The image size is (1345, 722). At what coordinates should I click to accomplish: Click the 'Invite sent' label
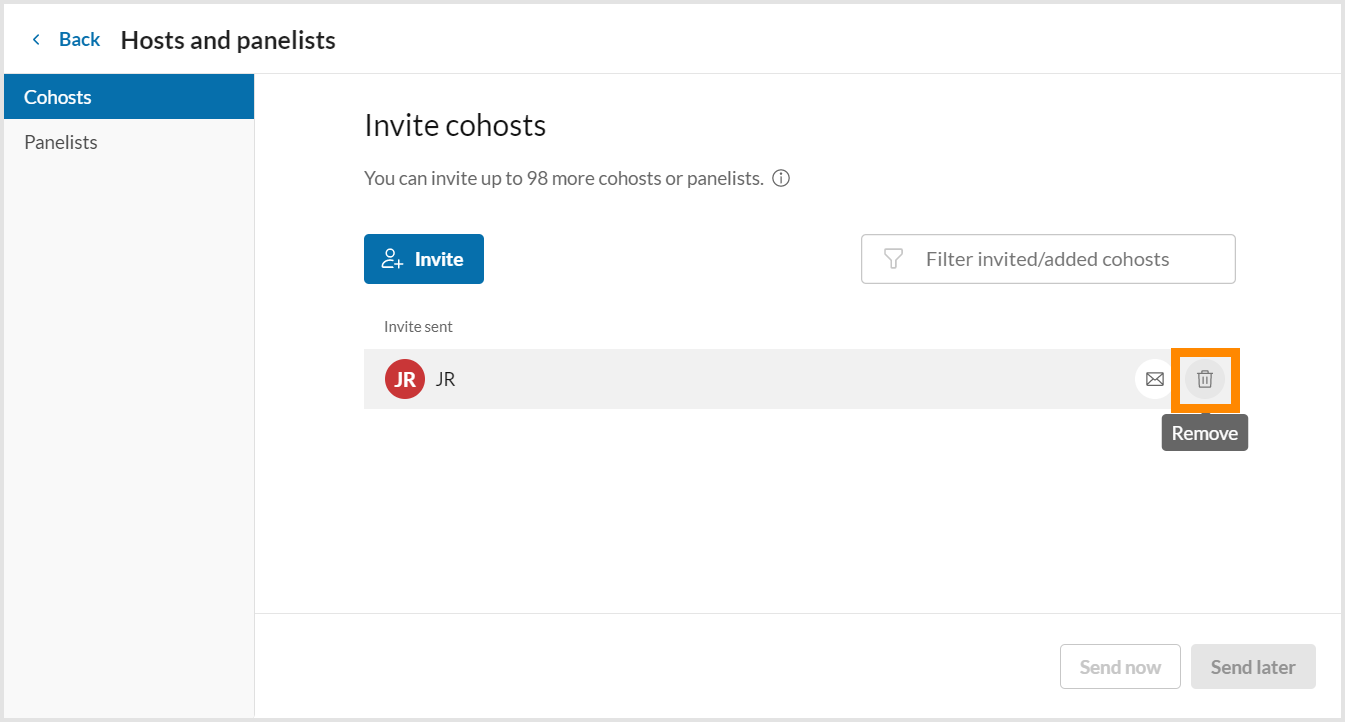(x=418, y=327)
